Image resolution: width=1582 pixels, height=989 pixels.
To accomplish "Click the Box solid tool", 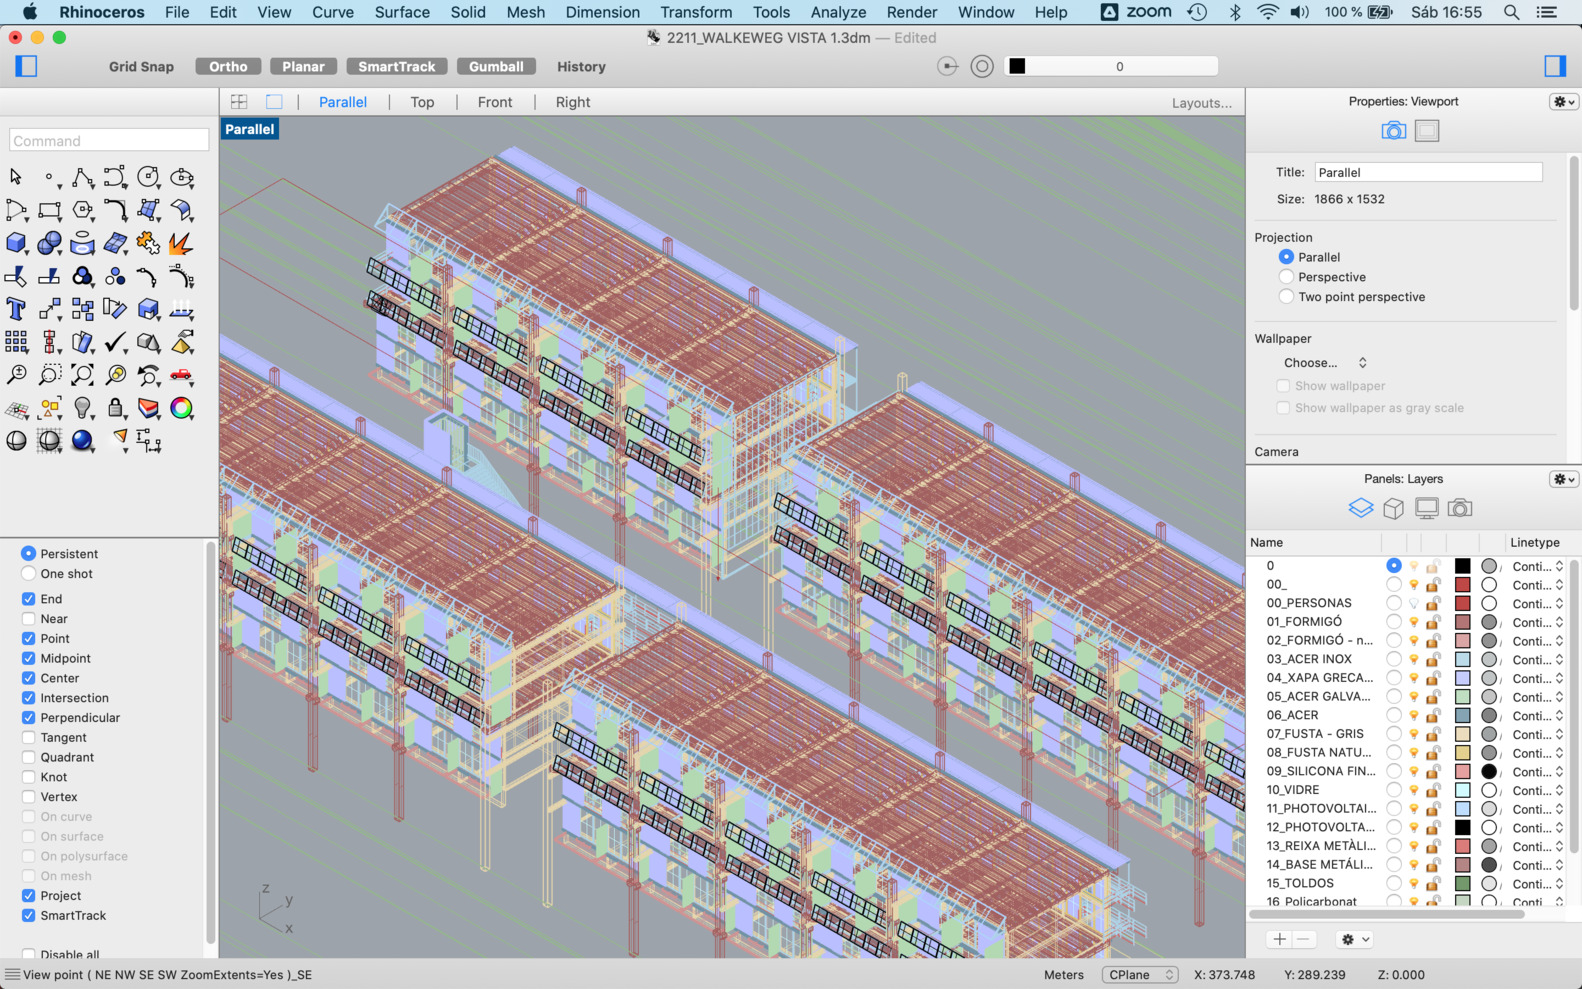I will [16, 243].
